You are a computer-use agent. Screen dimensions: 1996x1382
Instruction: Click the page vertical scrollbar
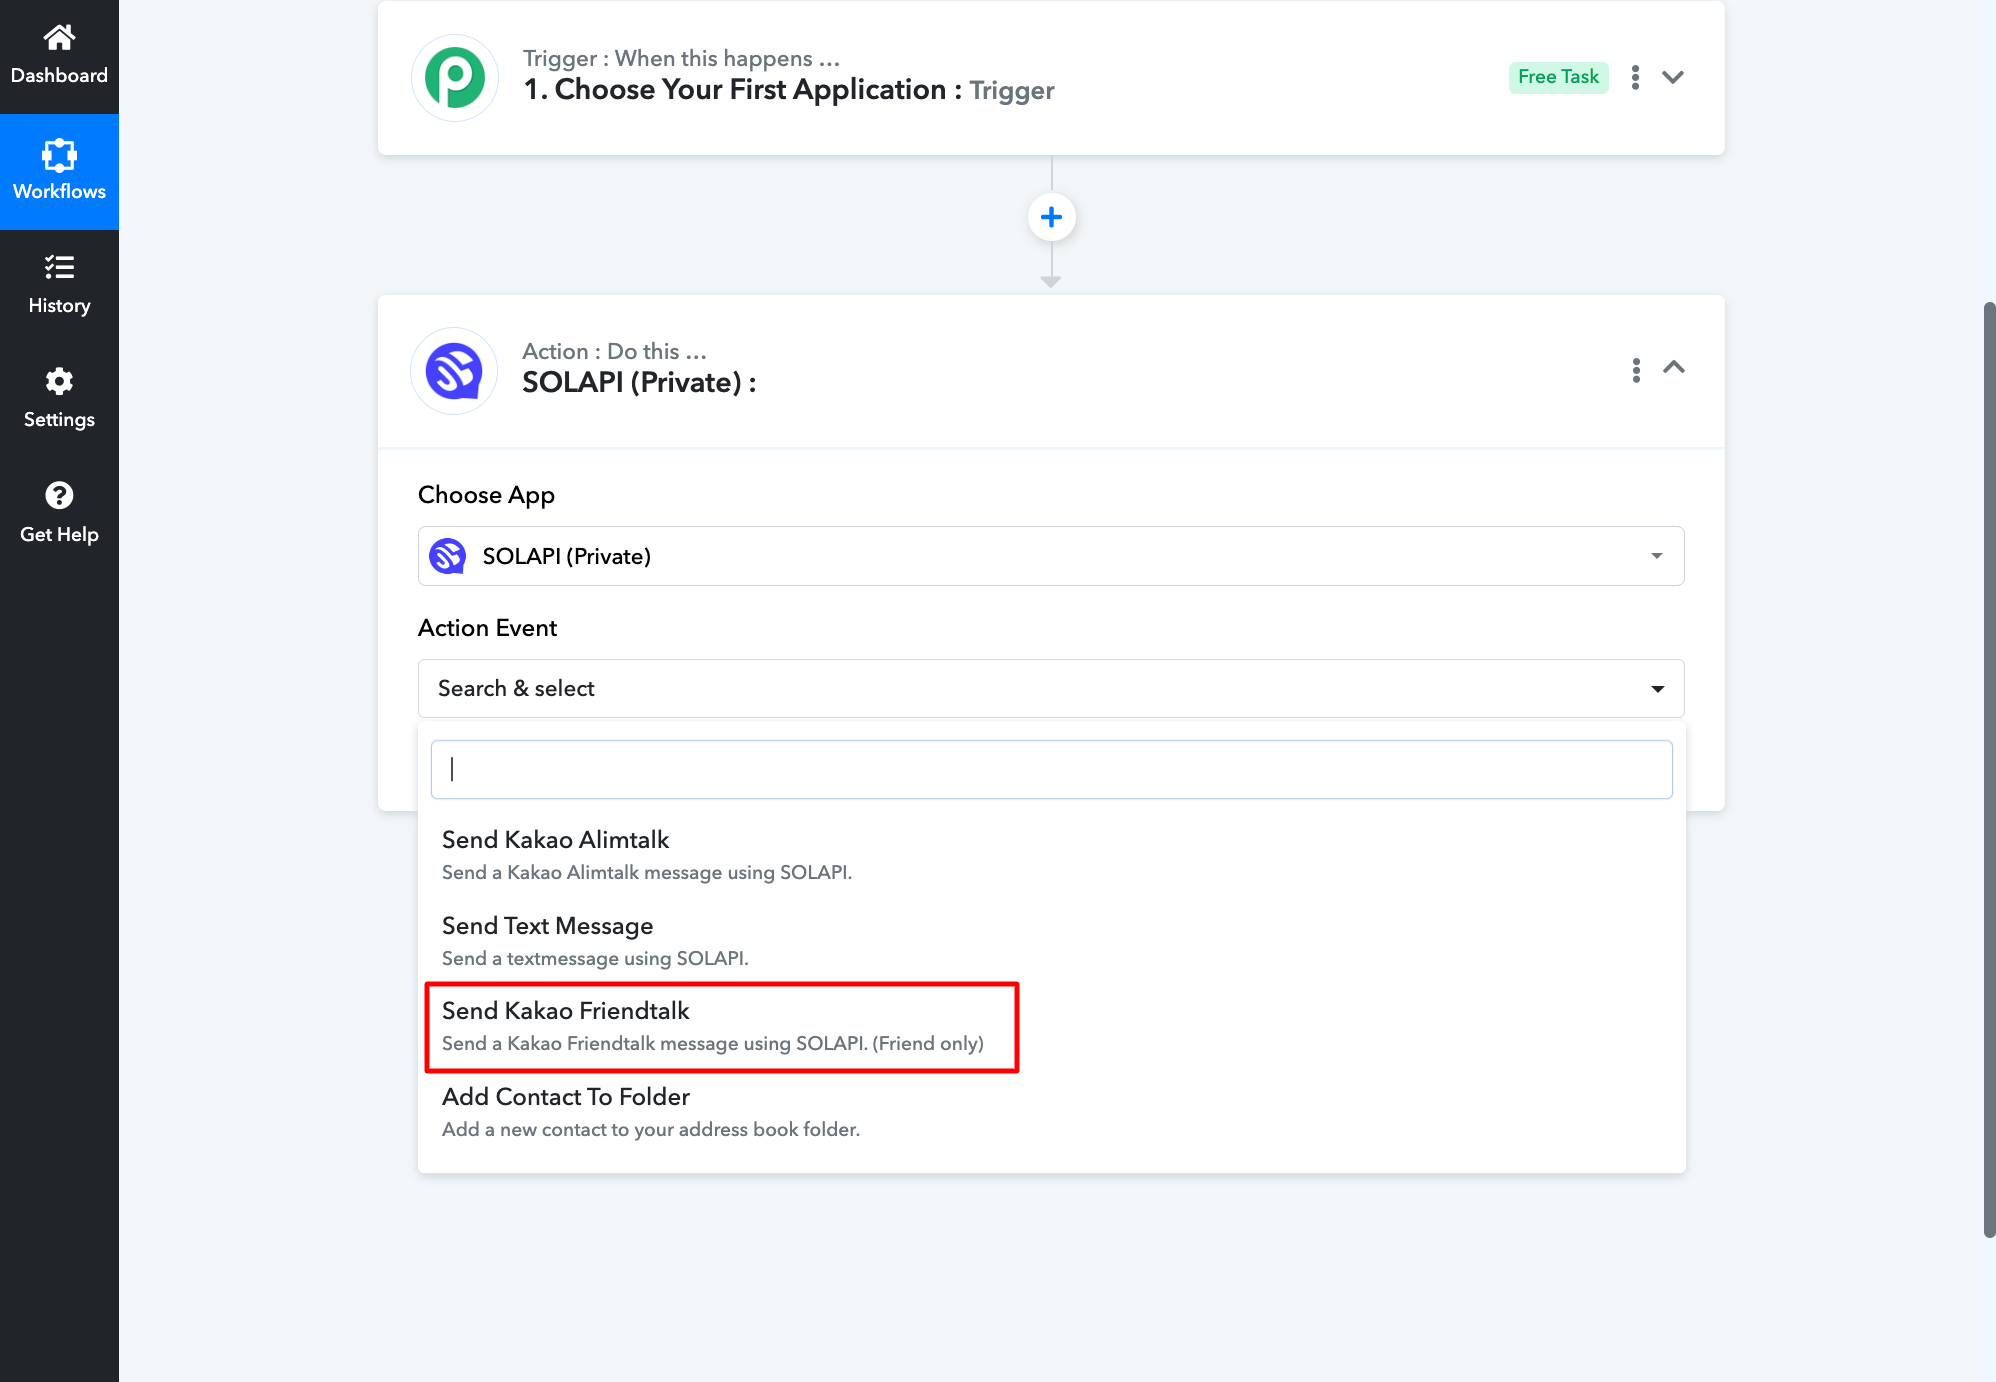pyautogui.click(x=1989, y=770)
